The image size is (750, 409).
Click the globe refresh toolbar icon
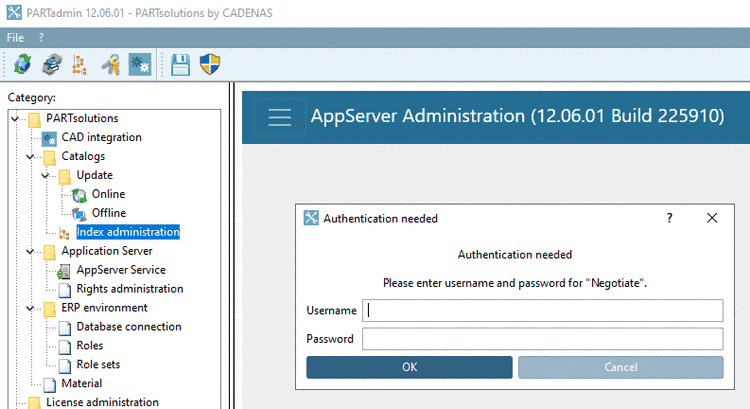point(22,64)
